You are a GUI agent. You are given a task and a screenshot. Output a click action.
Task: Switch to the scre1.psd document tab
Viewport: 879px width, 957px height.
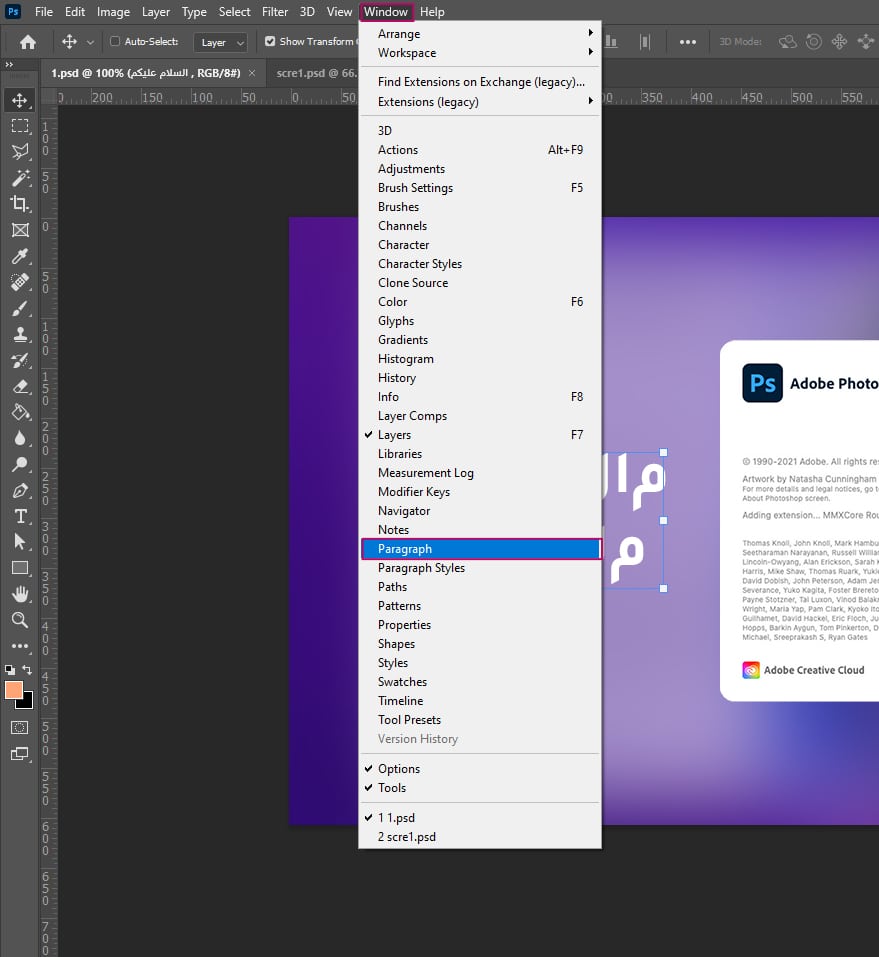[316, 73]
